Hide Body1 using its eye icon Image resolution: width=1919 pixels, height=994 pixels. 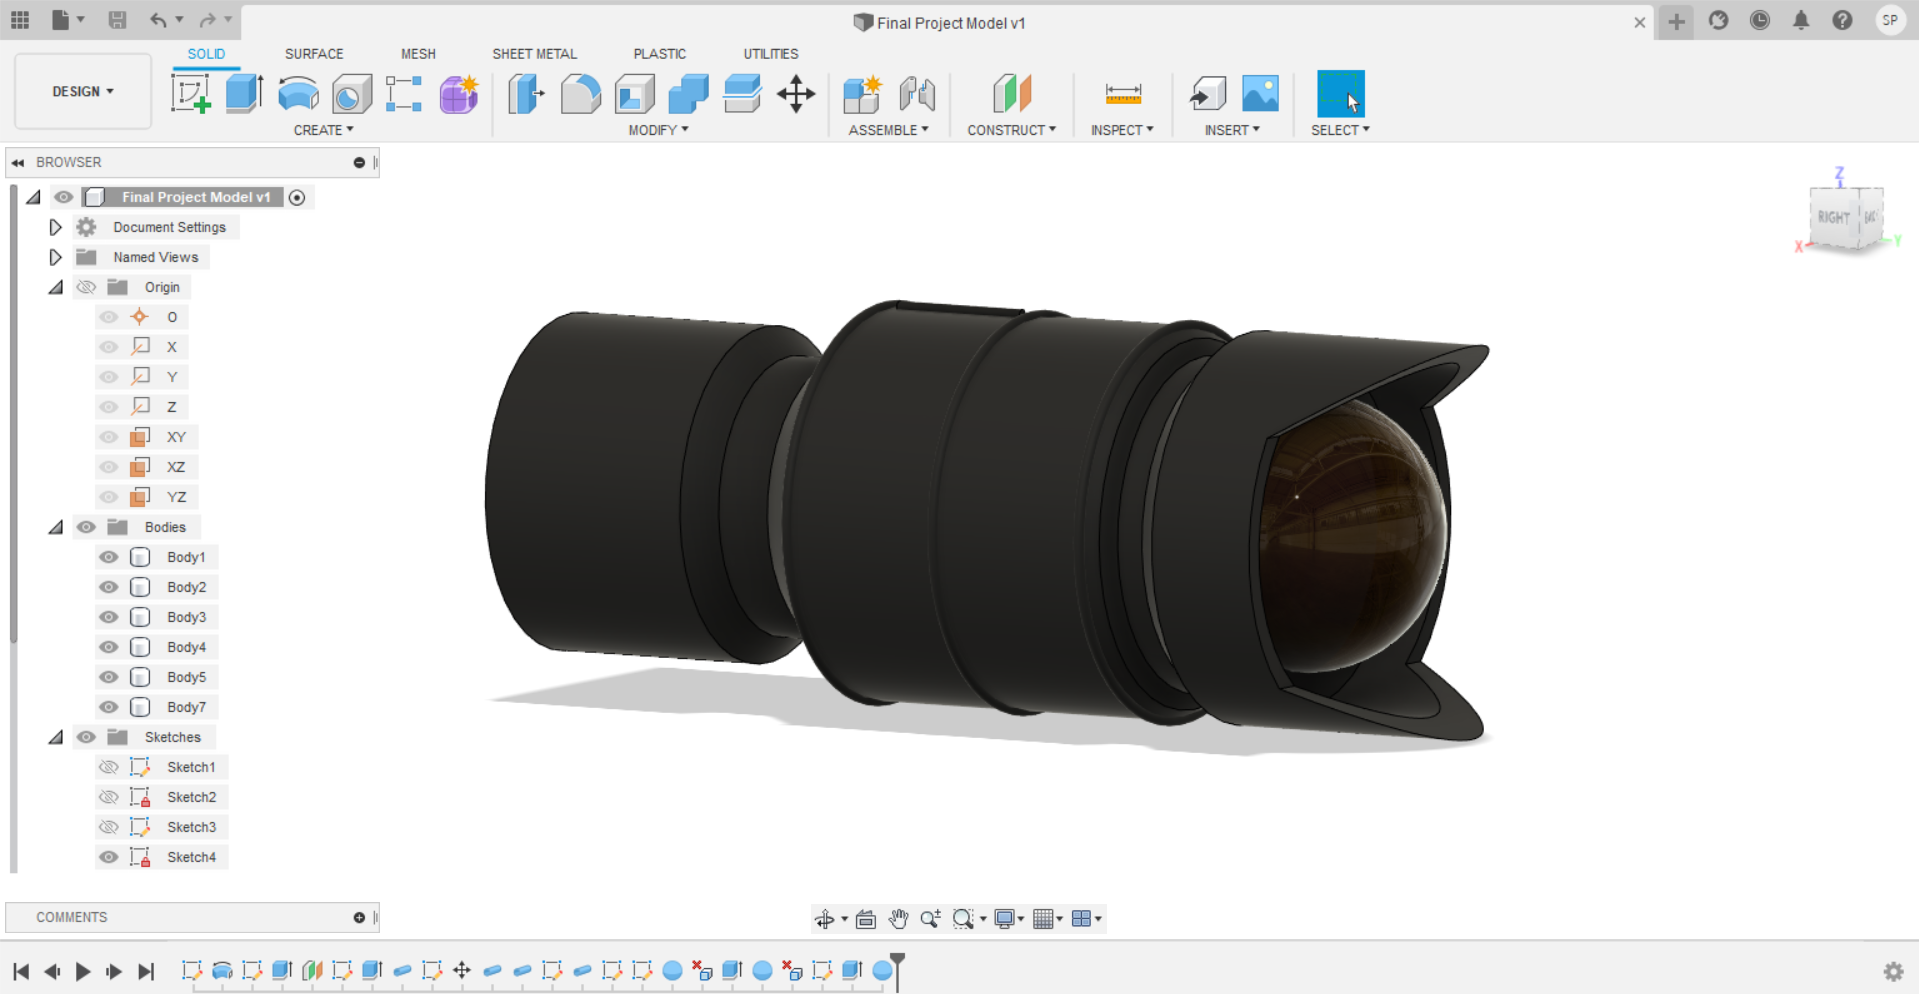point(109,557)
